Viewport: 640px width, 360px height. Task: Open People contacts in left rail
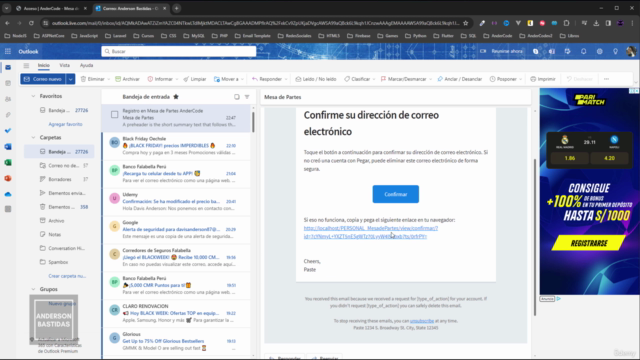[x=8, y=99]
